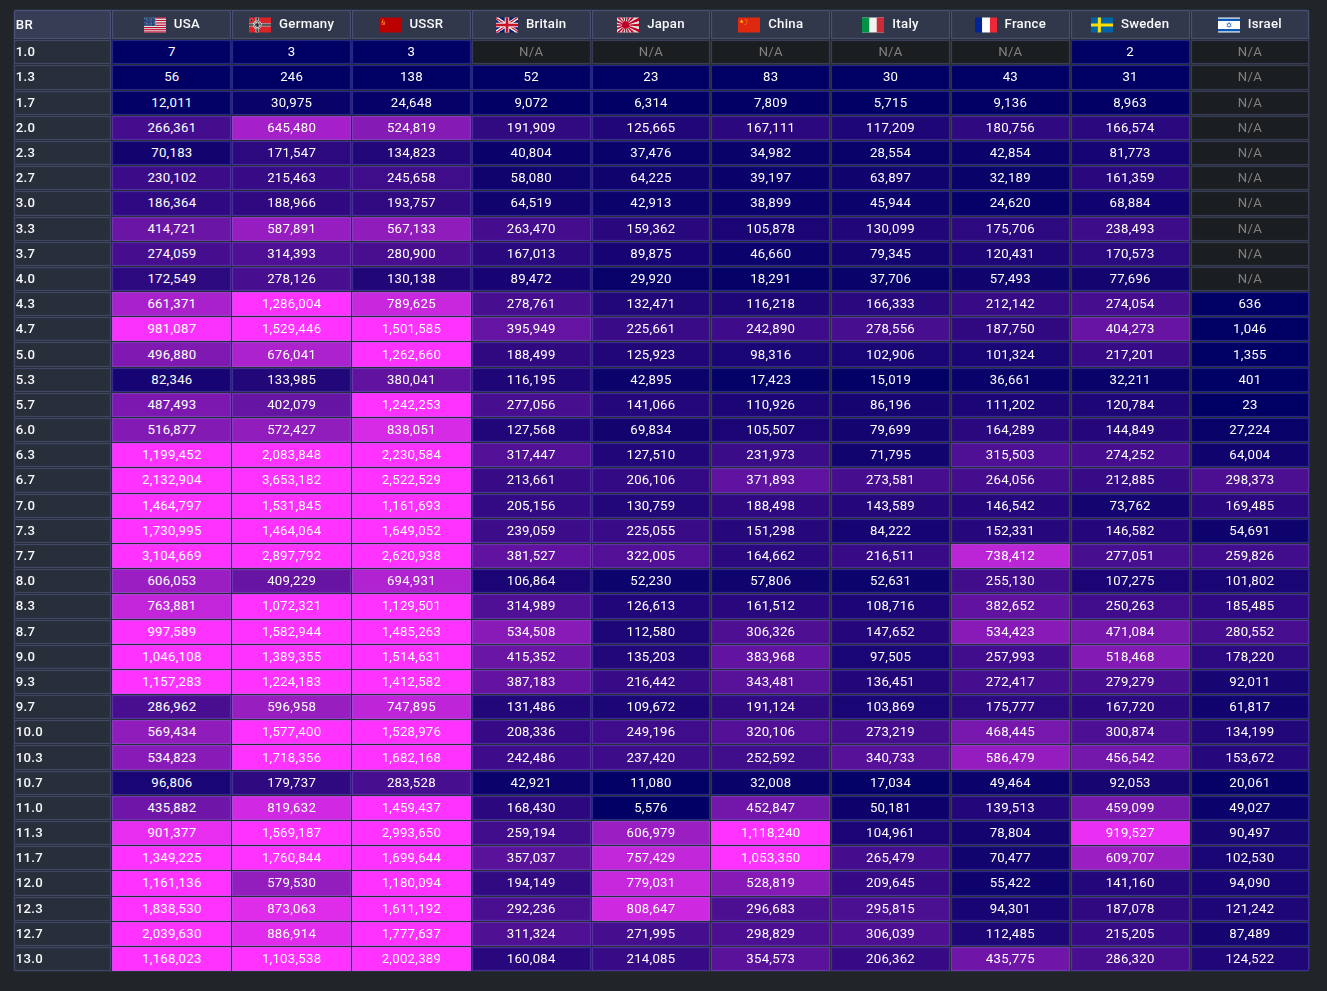Click the Sweden cell showing 609,707

point(1130,858)
